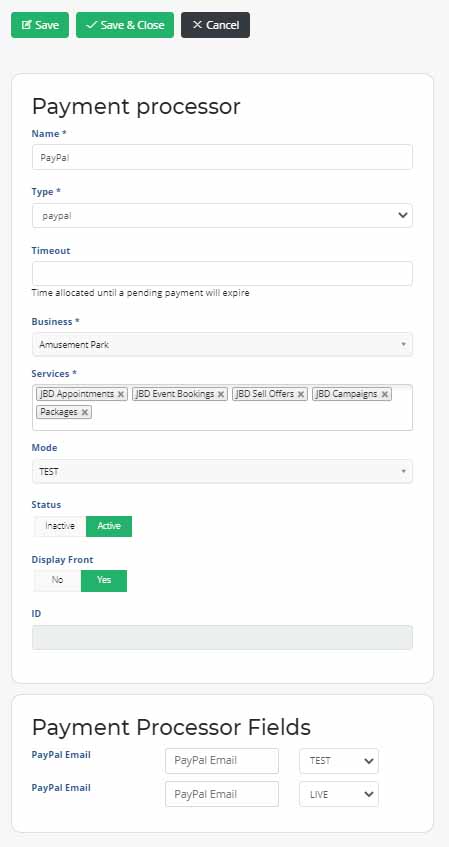This screenshot has height=847, width=449.
Task: Remove the JBD Sell Offers tag
Action: click(300, 394)
